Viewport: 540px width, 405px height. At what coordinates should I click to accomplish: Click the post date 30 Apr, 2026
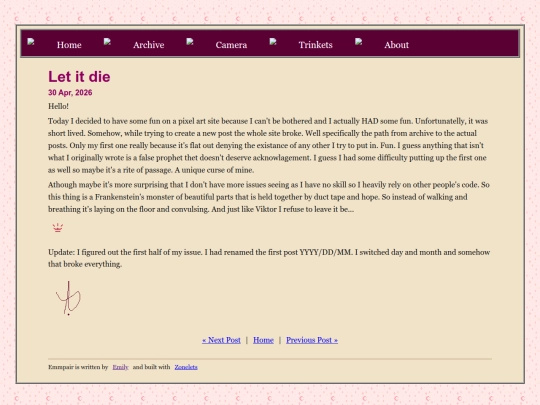(x=70, y=93)
